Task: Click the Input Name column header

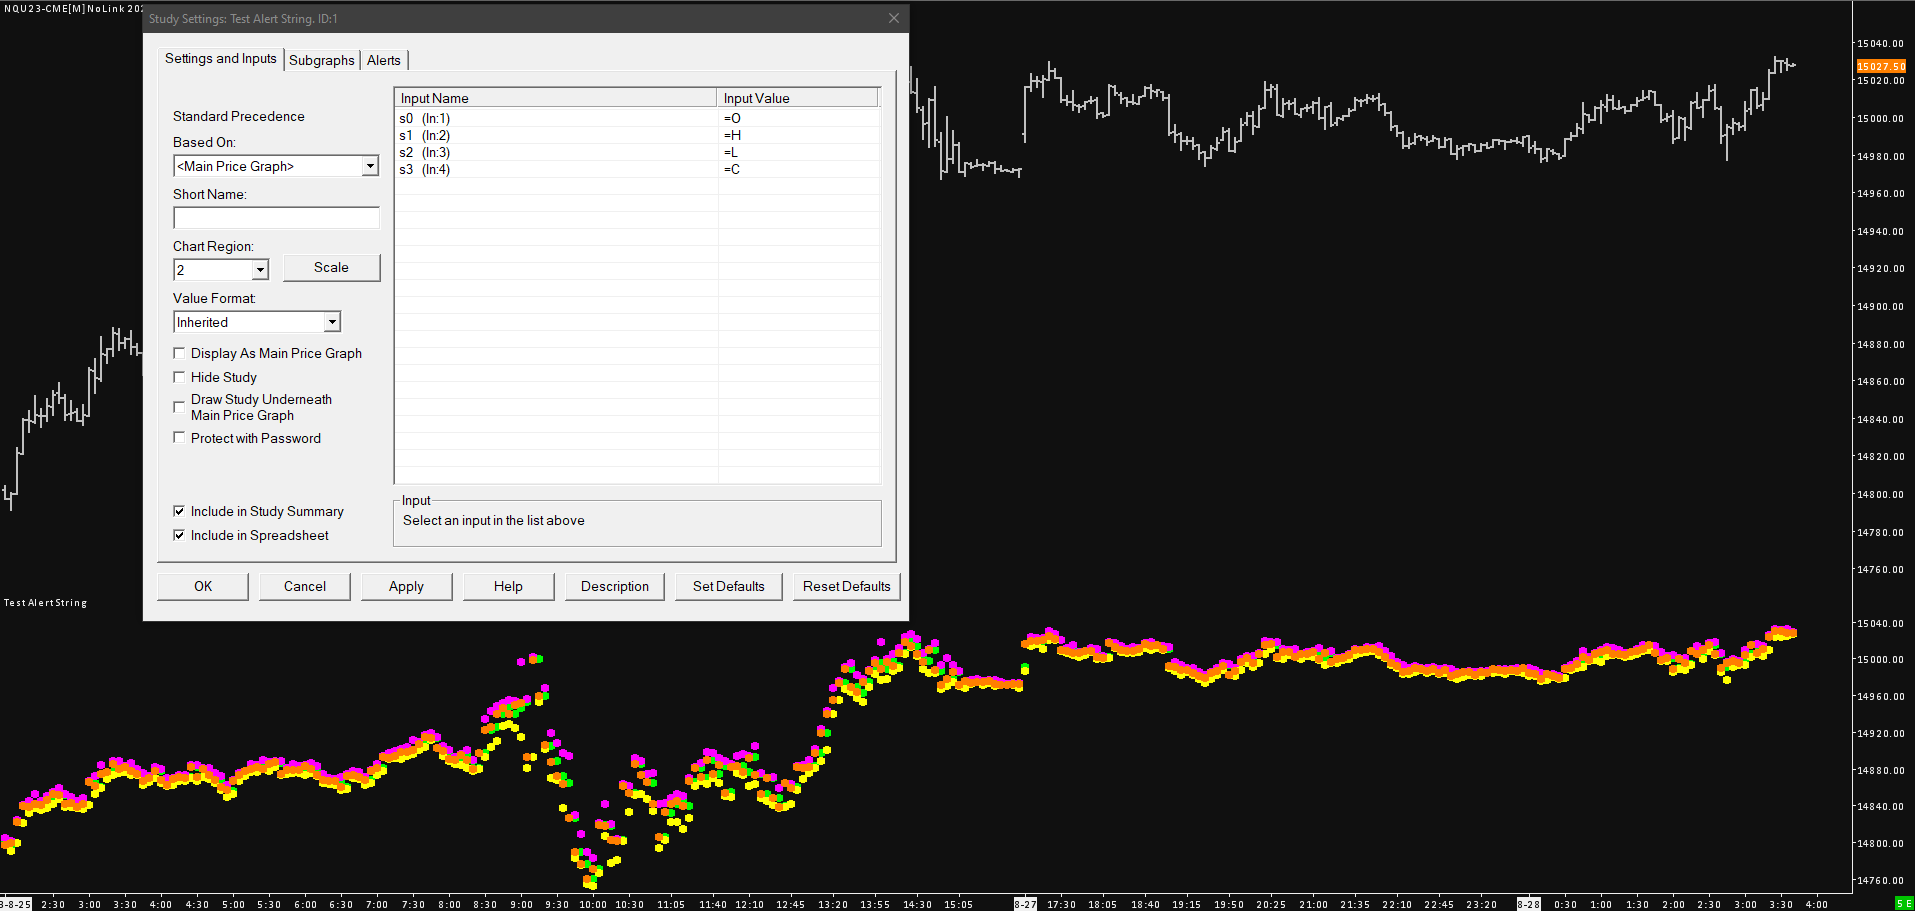Action: point(556,98)
